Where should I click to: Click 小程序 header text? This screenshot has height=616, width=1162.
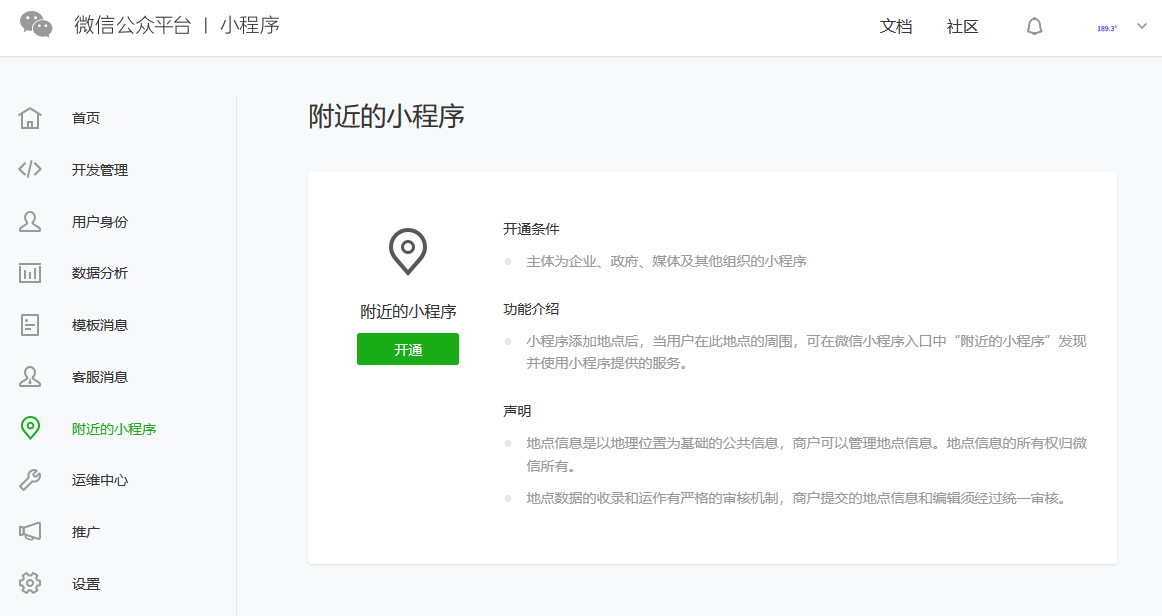pos(250,25)
